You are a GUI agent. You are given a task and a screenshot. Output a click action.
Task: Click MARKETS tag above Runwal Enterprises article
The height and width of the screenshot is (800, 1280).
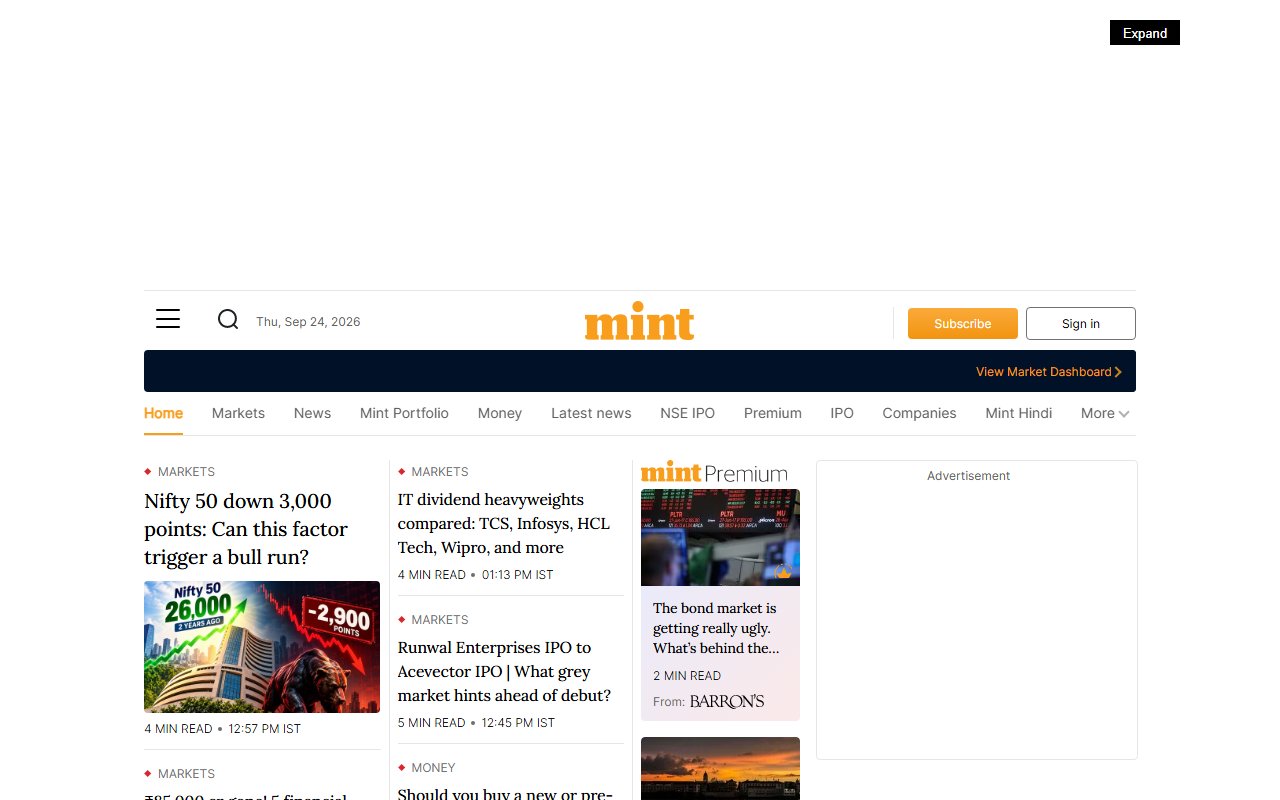440,620
